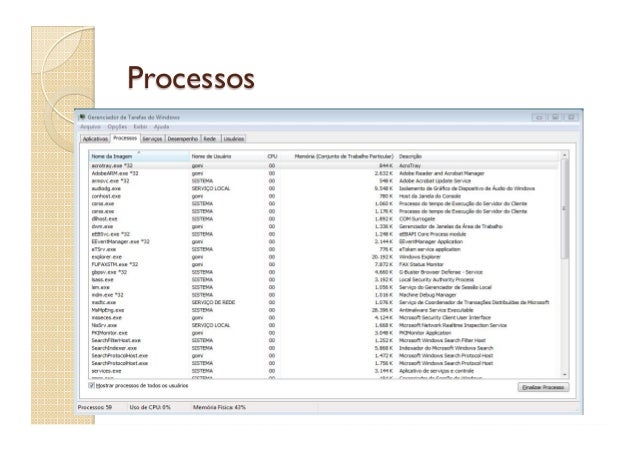638x451 pixels.
Task: Select the audiodg.exe process
Action: point(324,188)
